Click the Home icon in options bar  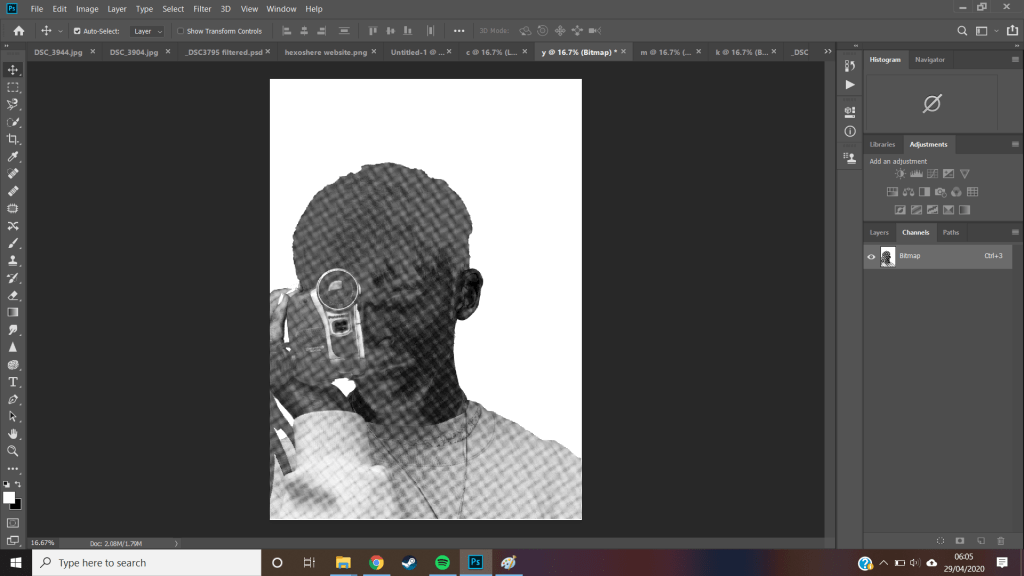[x=18, y=31]
